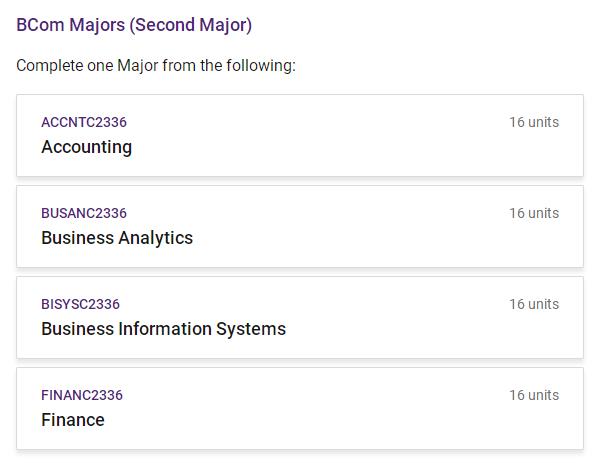This screenshot has width=602, height=463.
Task: Click the BCom Majors (Second Major) heading
Action: pos(134,25)
